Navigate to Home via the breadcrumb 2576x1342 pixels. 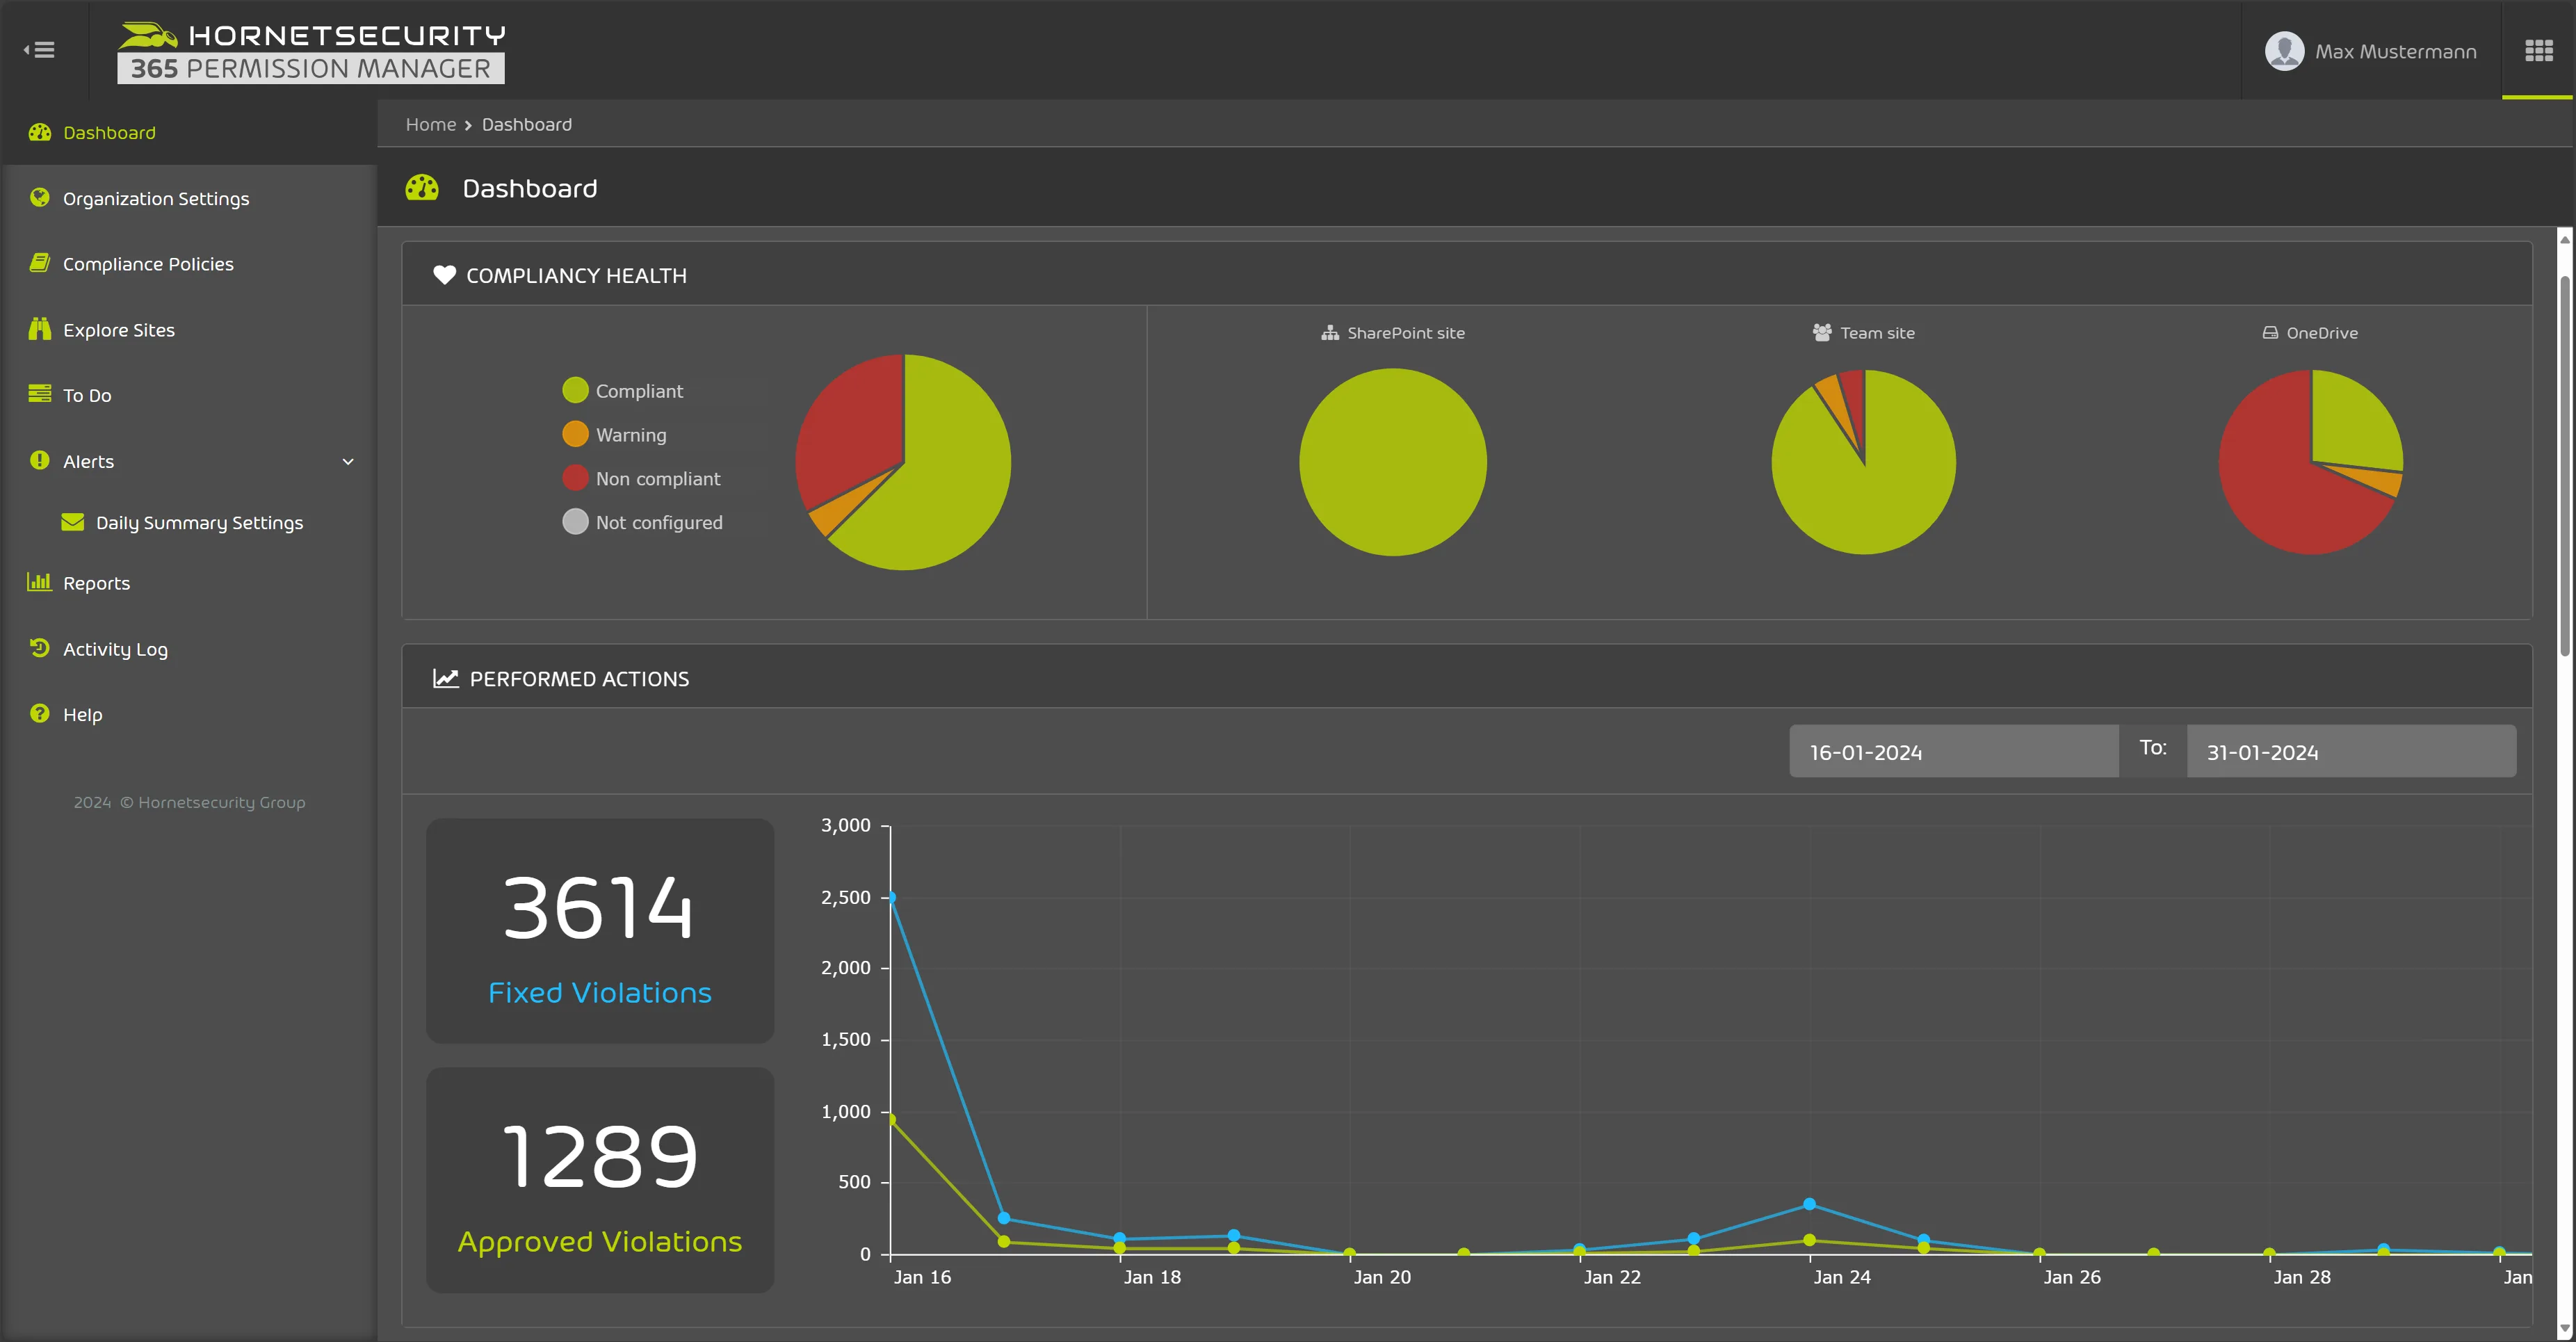(x=431, y=124)
